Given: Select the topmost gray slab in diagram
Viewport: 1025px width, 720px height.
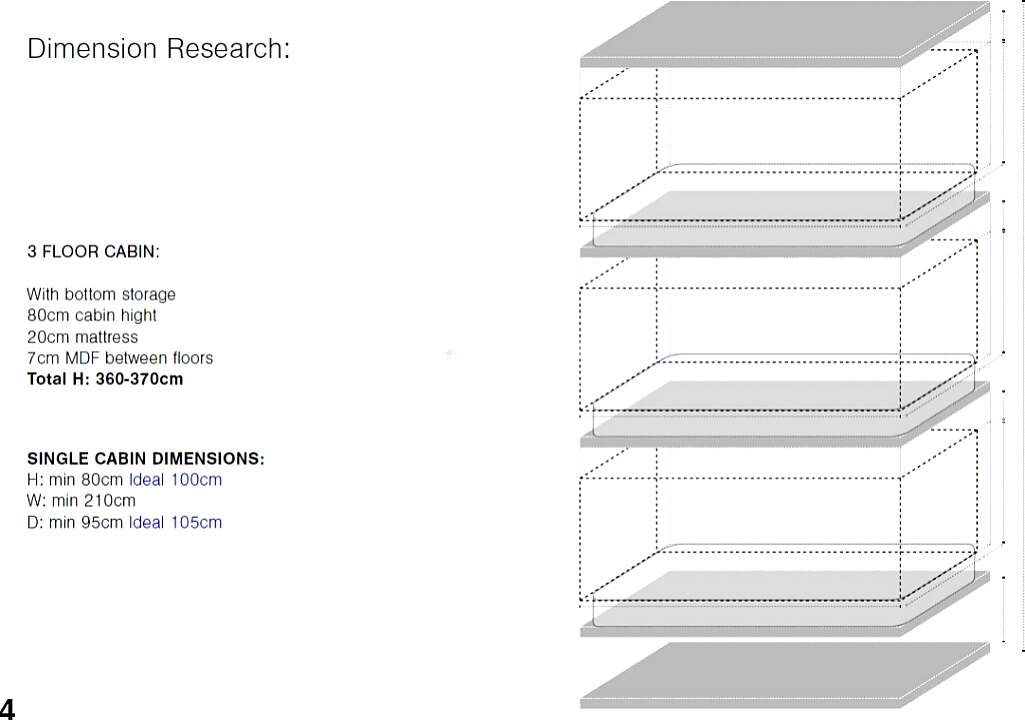Looking at the screenshot, I should click(780, 33).
